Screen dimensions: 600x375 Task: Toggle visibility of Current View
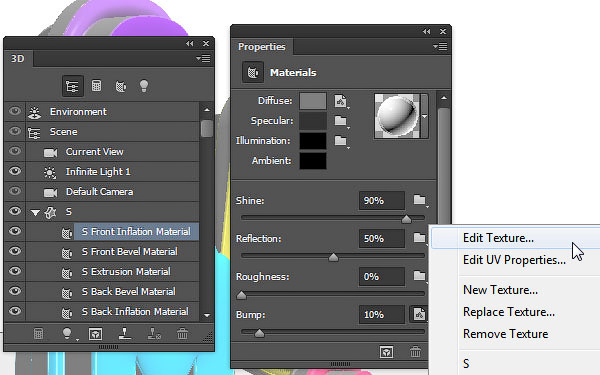coord(15,151)
